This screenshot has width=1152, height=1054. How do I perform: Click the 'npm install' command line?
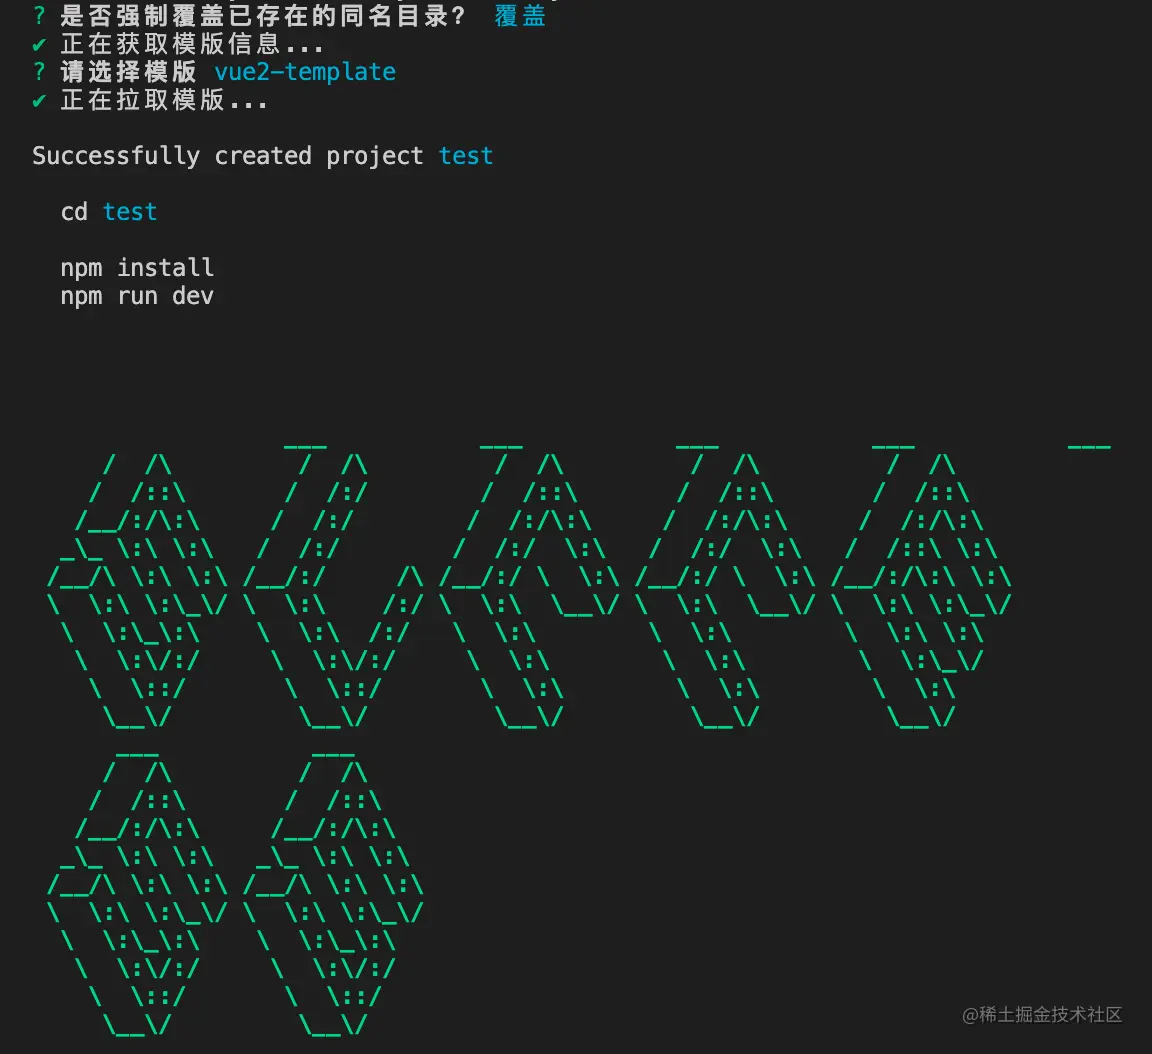tap(137, 267)
